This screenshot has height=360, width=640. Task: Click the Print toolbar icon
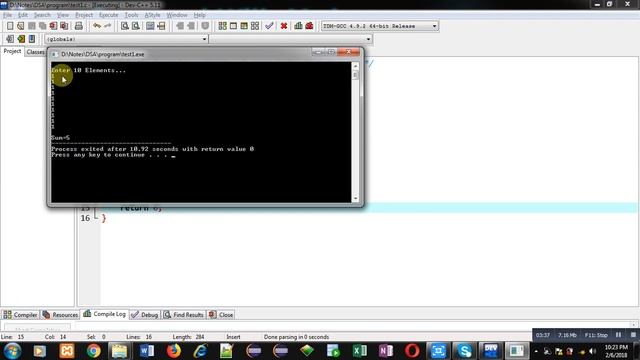click(x=79, y=26)
